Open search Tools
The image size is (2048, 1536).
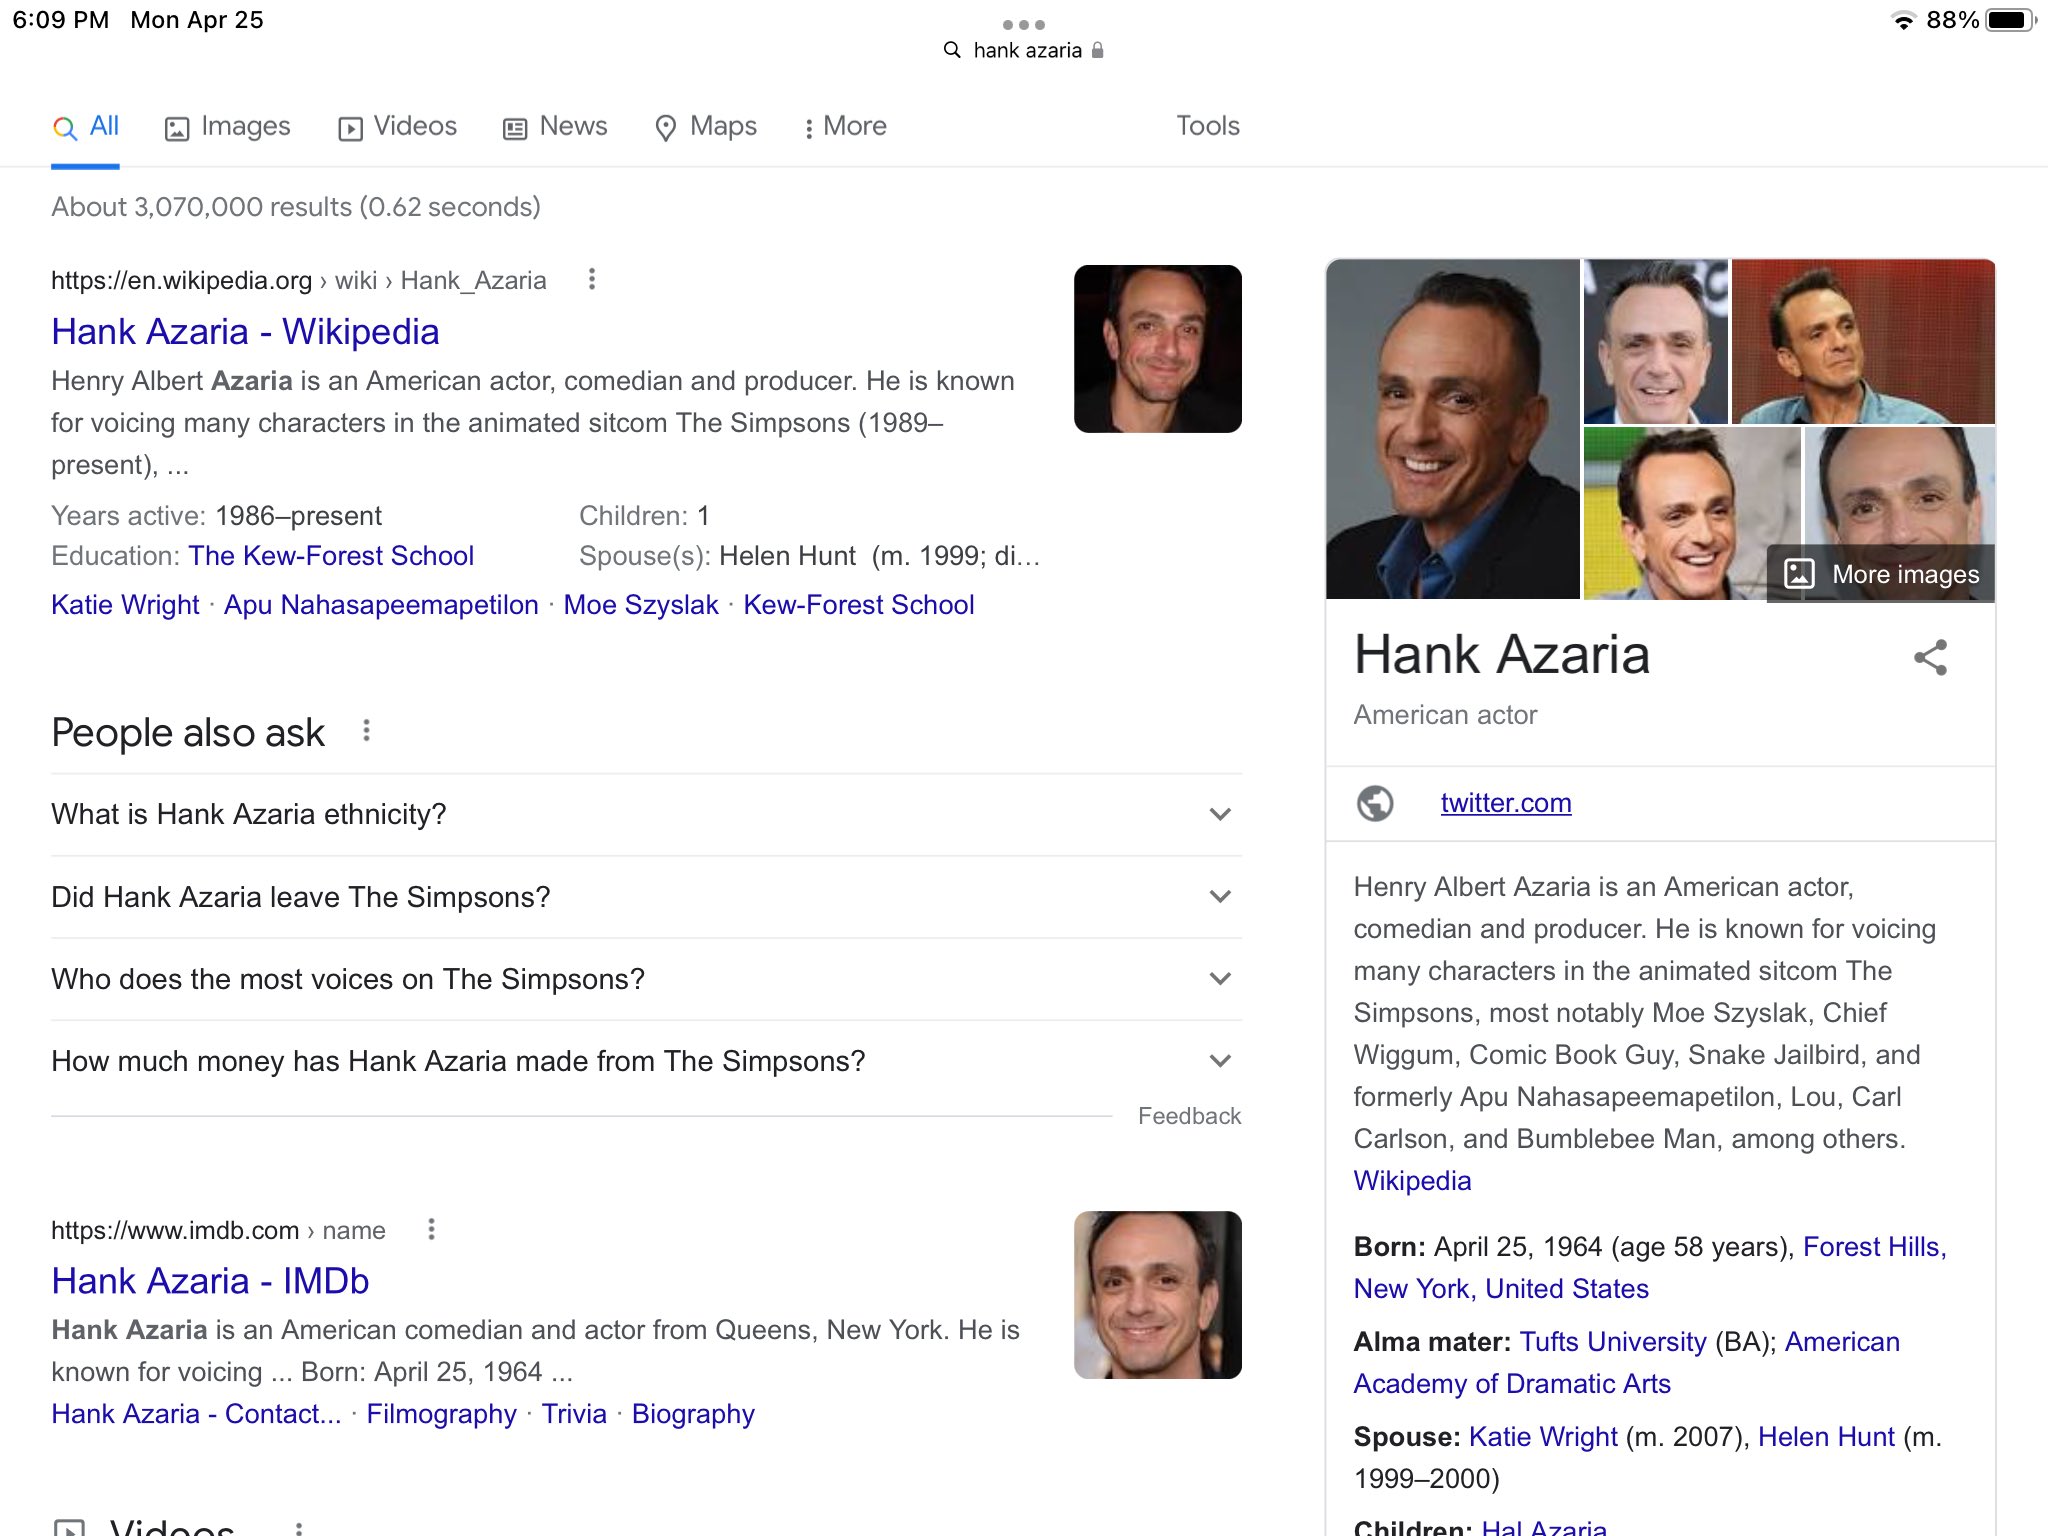coord(1208,126)
